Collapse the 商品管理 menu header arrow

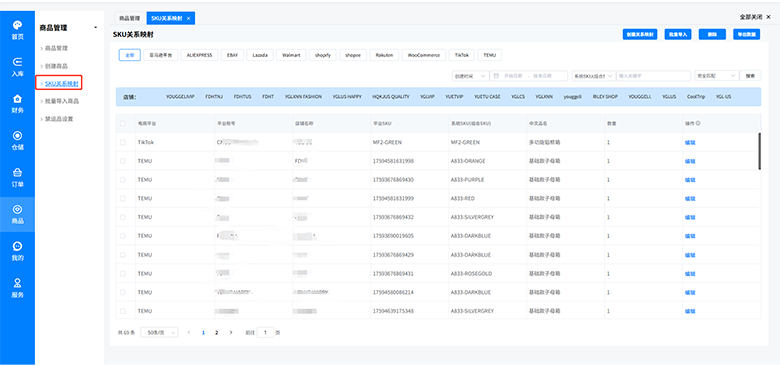click(96, 28)
